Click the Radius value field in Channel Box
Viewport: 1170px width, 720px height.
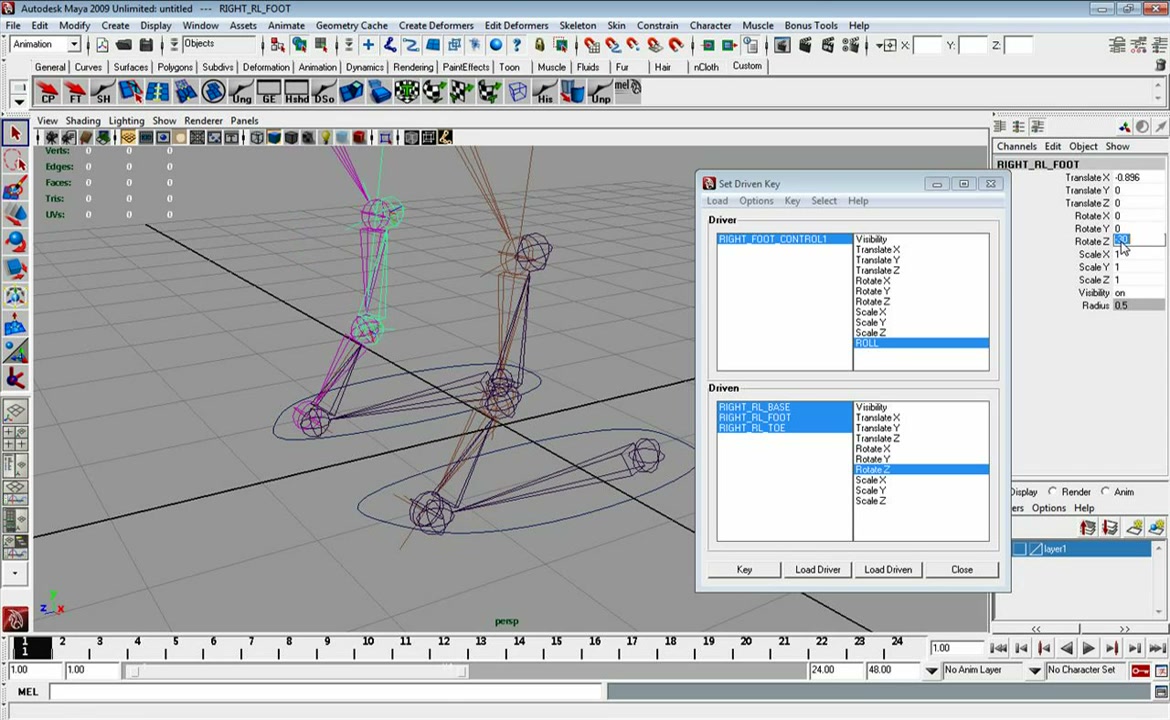coord(1138,305)
